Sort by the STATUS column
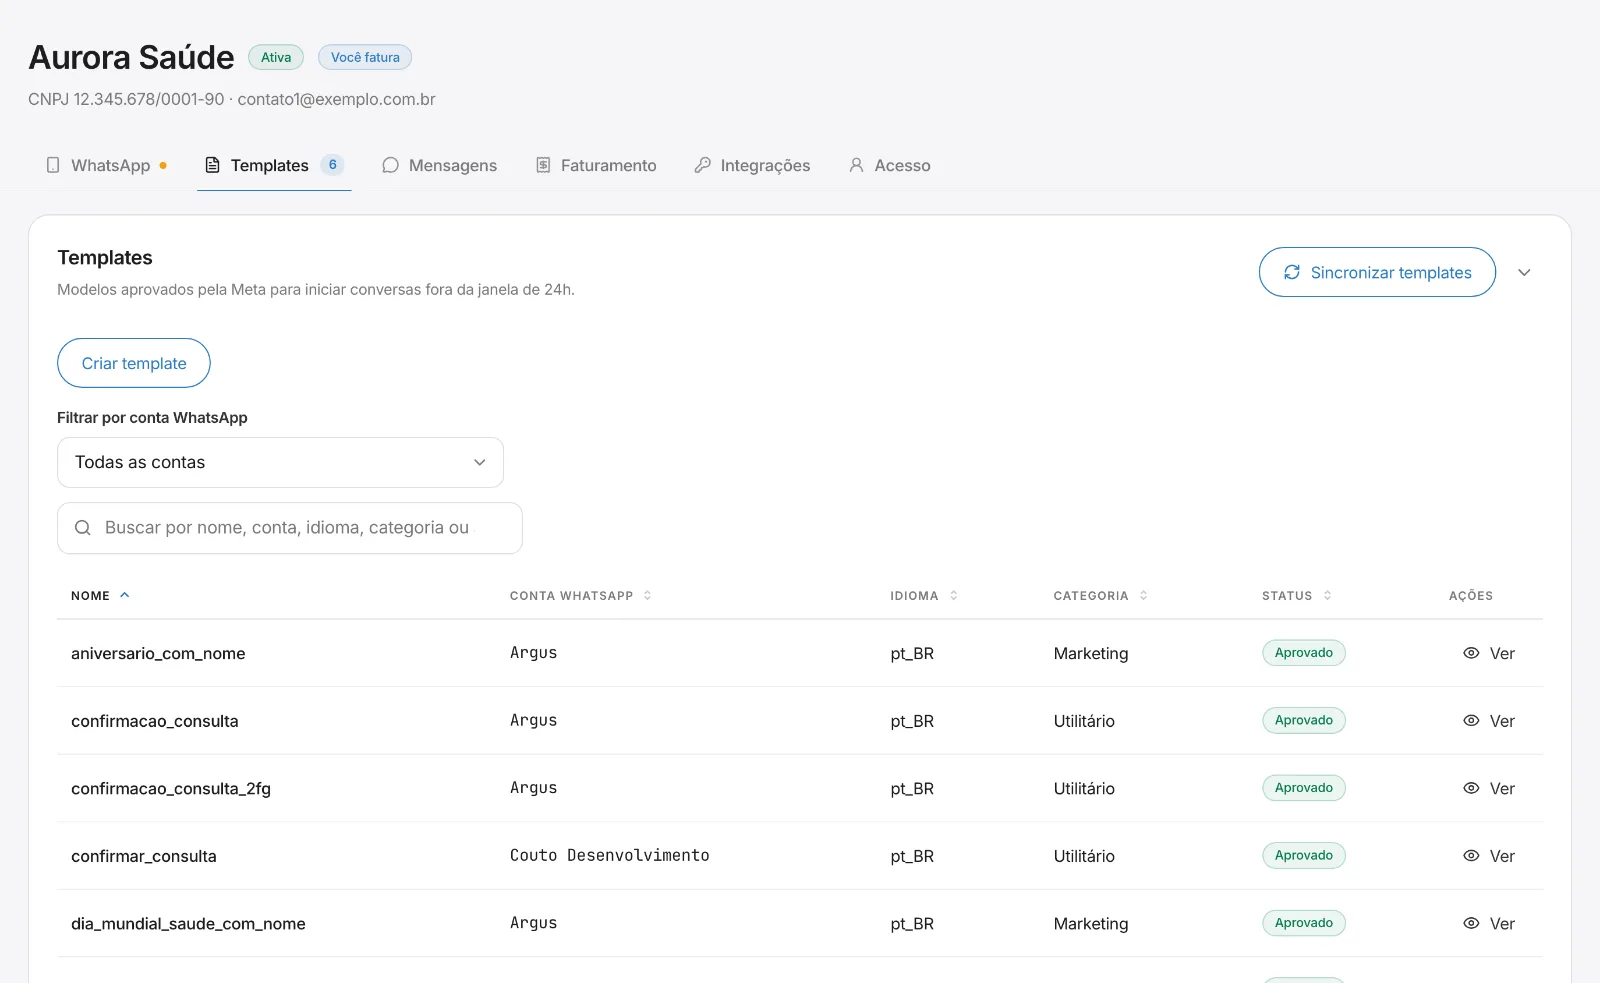 pyautogui.click(x=1296, y=595)
